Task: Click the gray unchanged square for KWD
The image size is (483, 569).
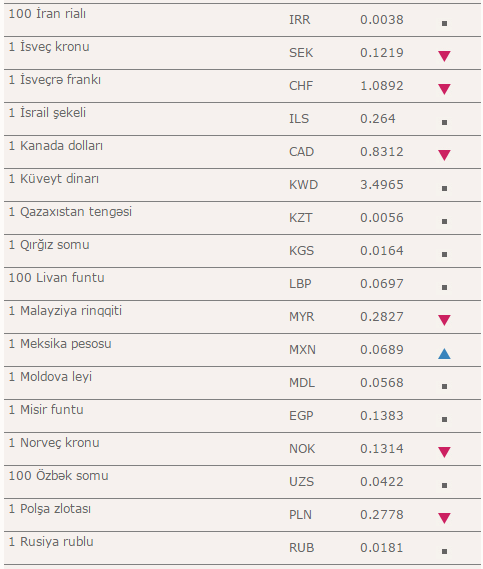Action: [444, 188]
